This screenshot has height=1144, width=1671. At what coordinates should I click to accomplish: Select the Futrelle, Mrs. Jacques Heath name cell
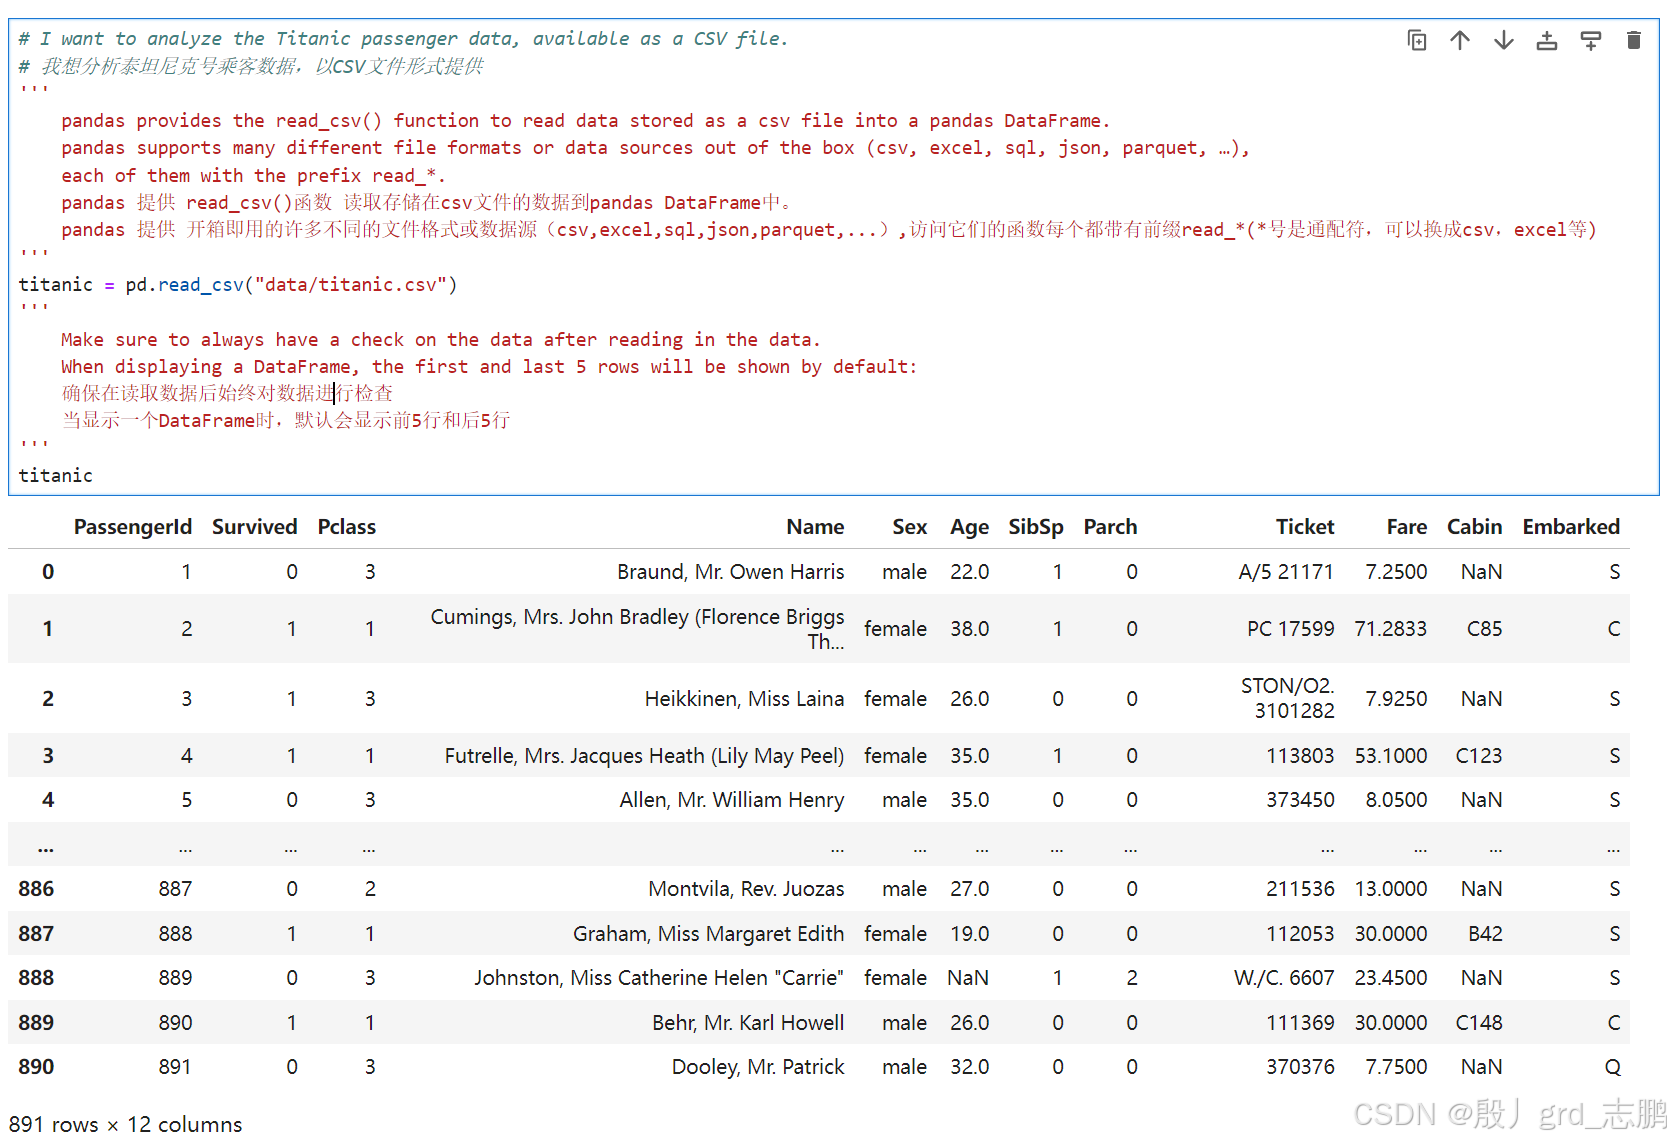click(x=644, y=756)
